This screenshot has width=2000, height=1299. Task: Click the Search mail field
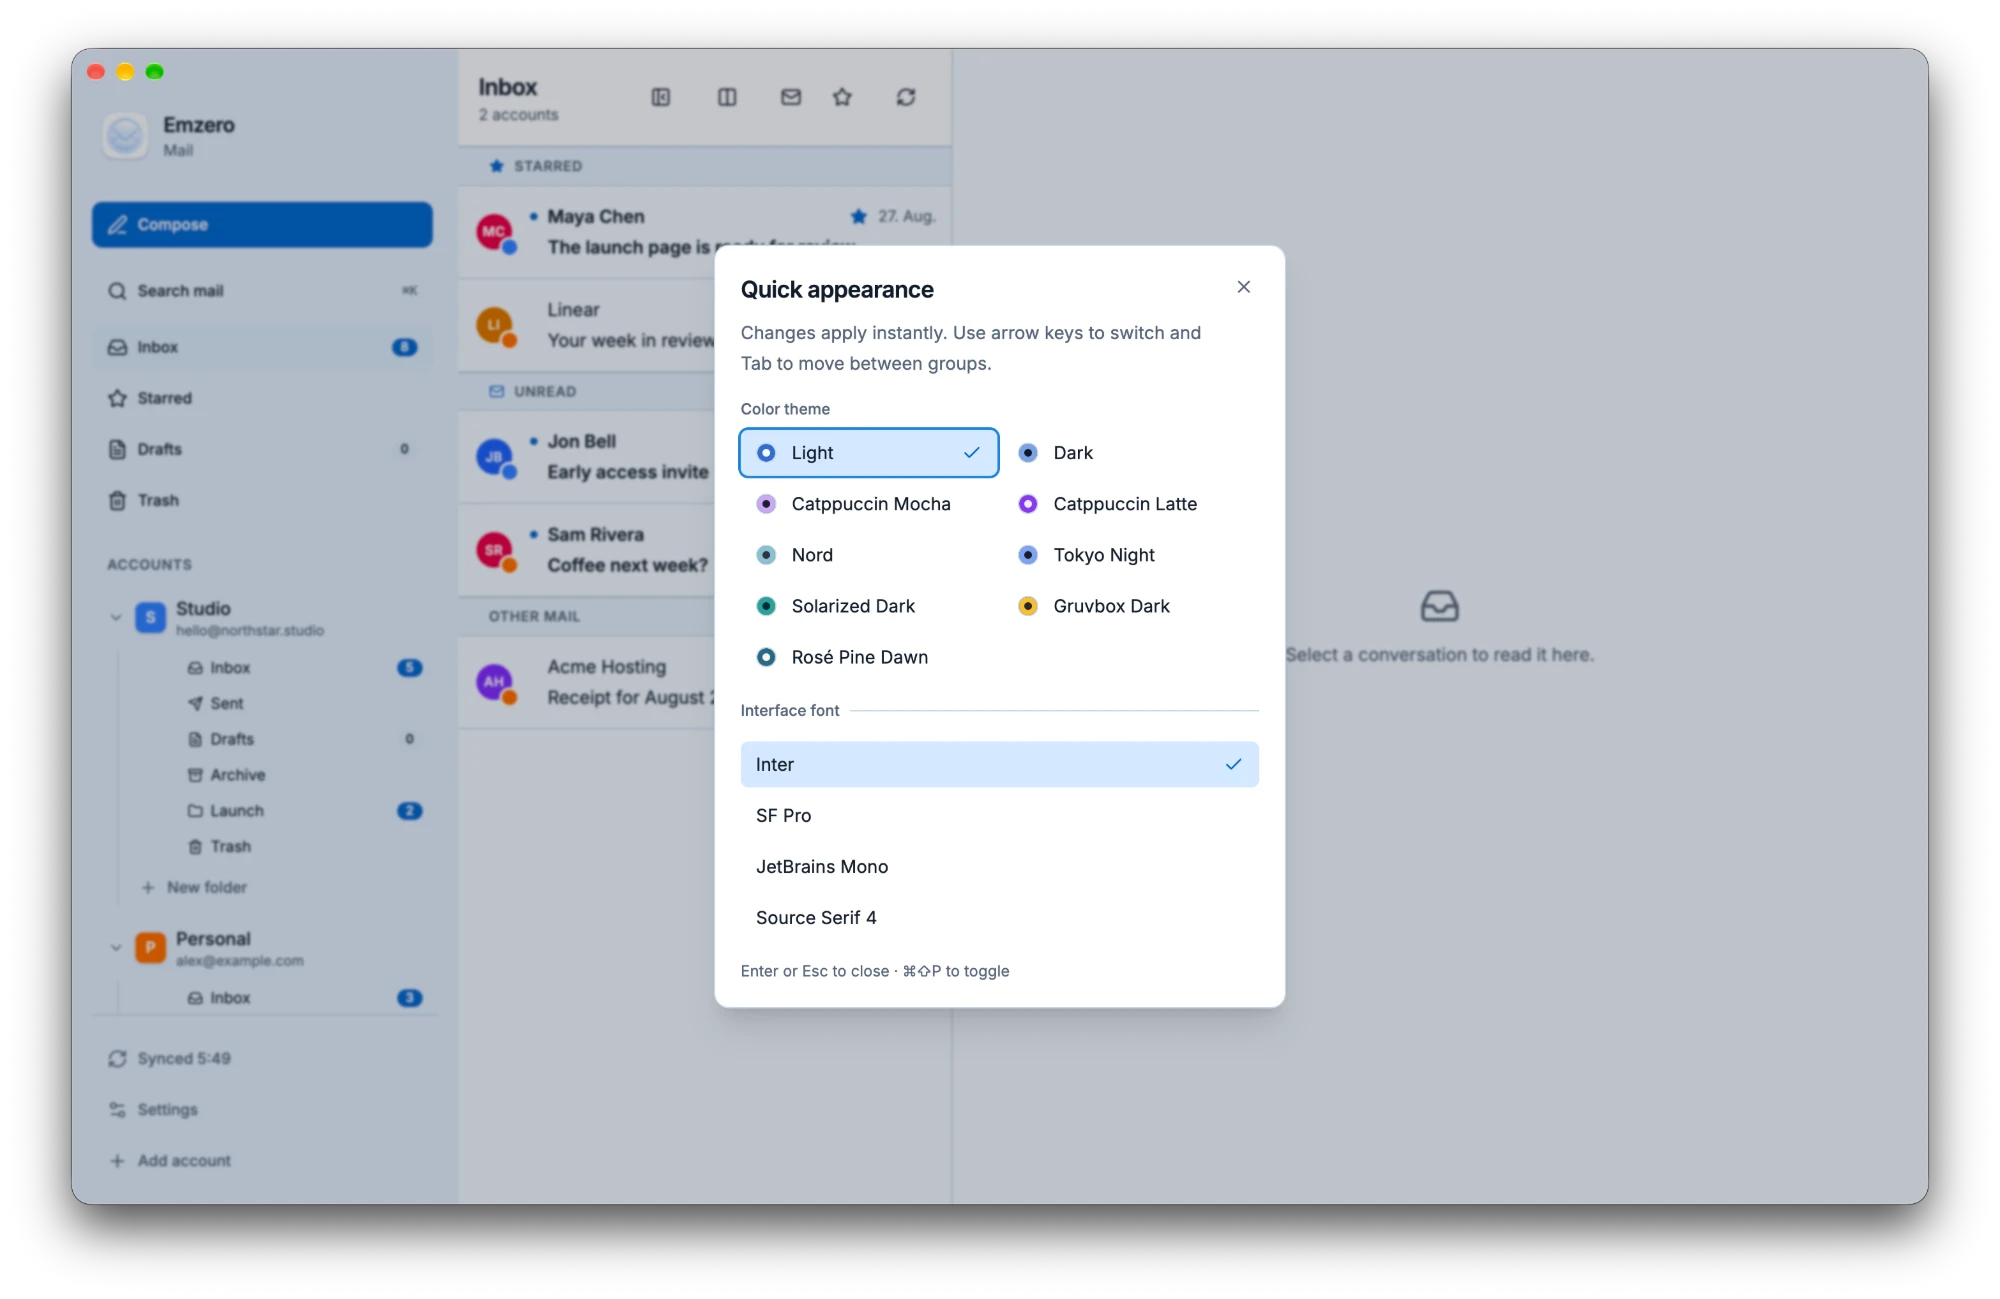coord(262,291)
